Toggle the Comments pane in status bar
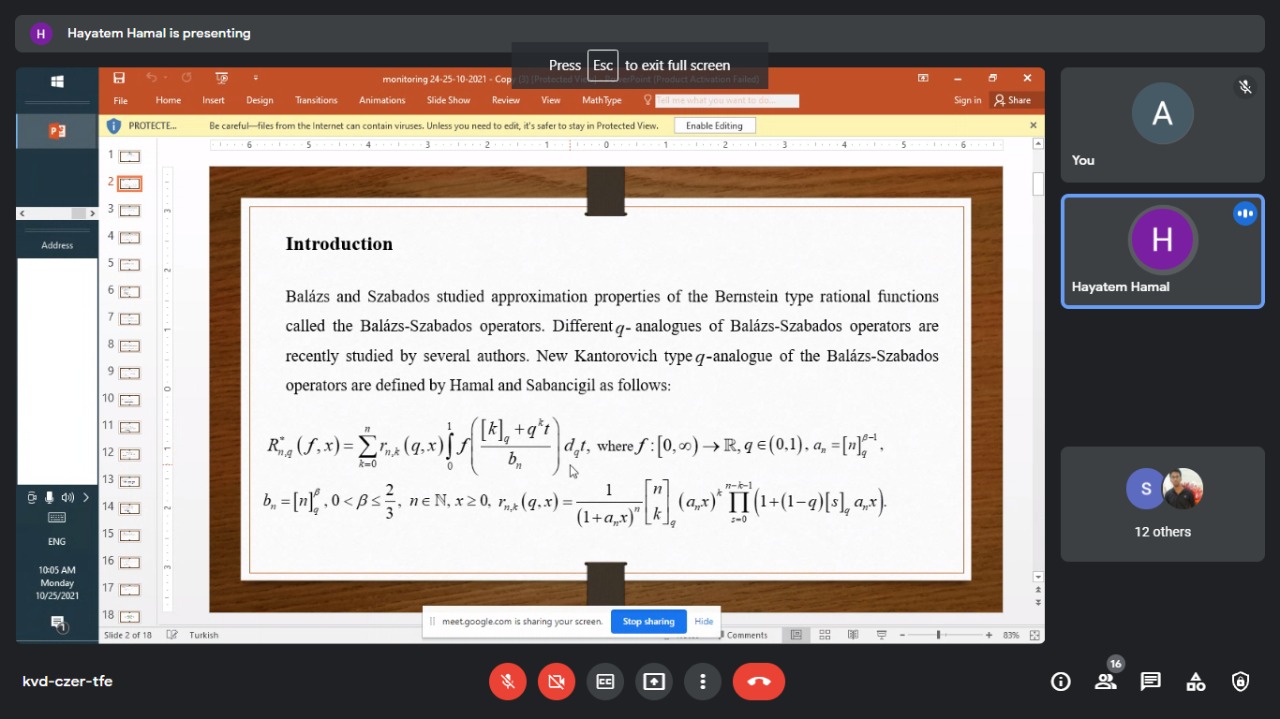The width and height of the screenshot is (1280, 719). 741,635
